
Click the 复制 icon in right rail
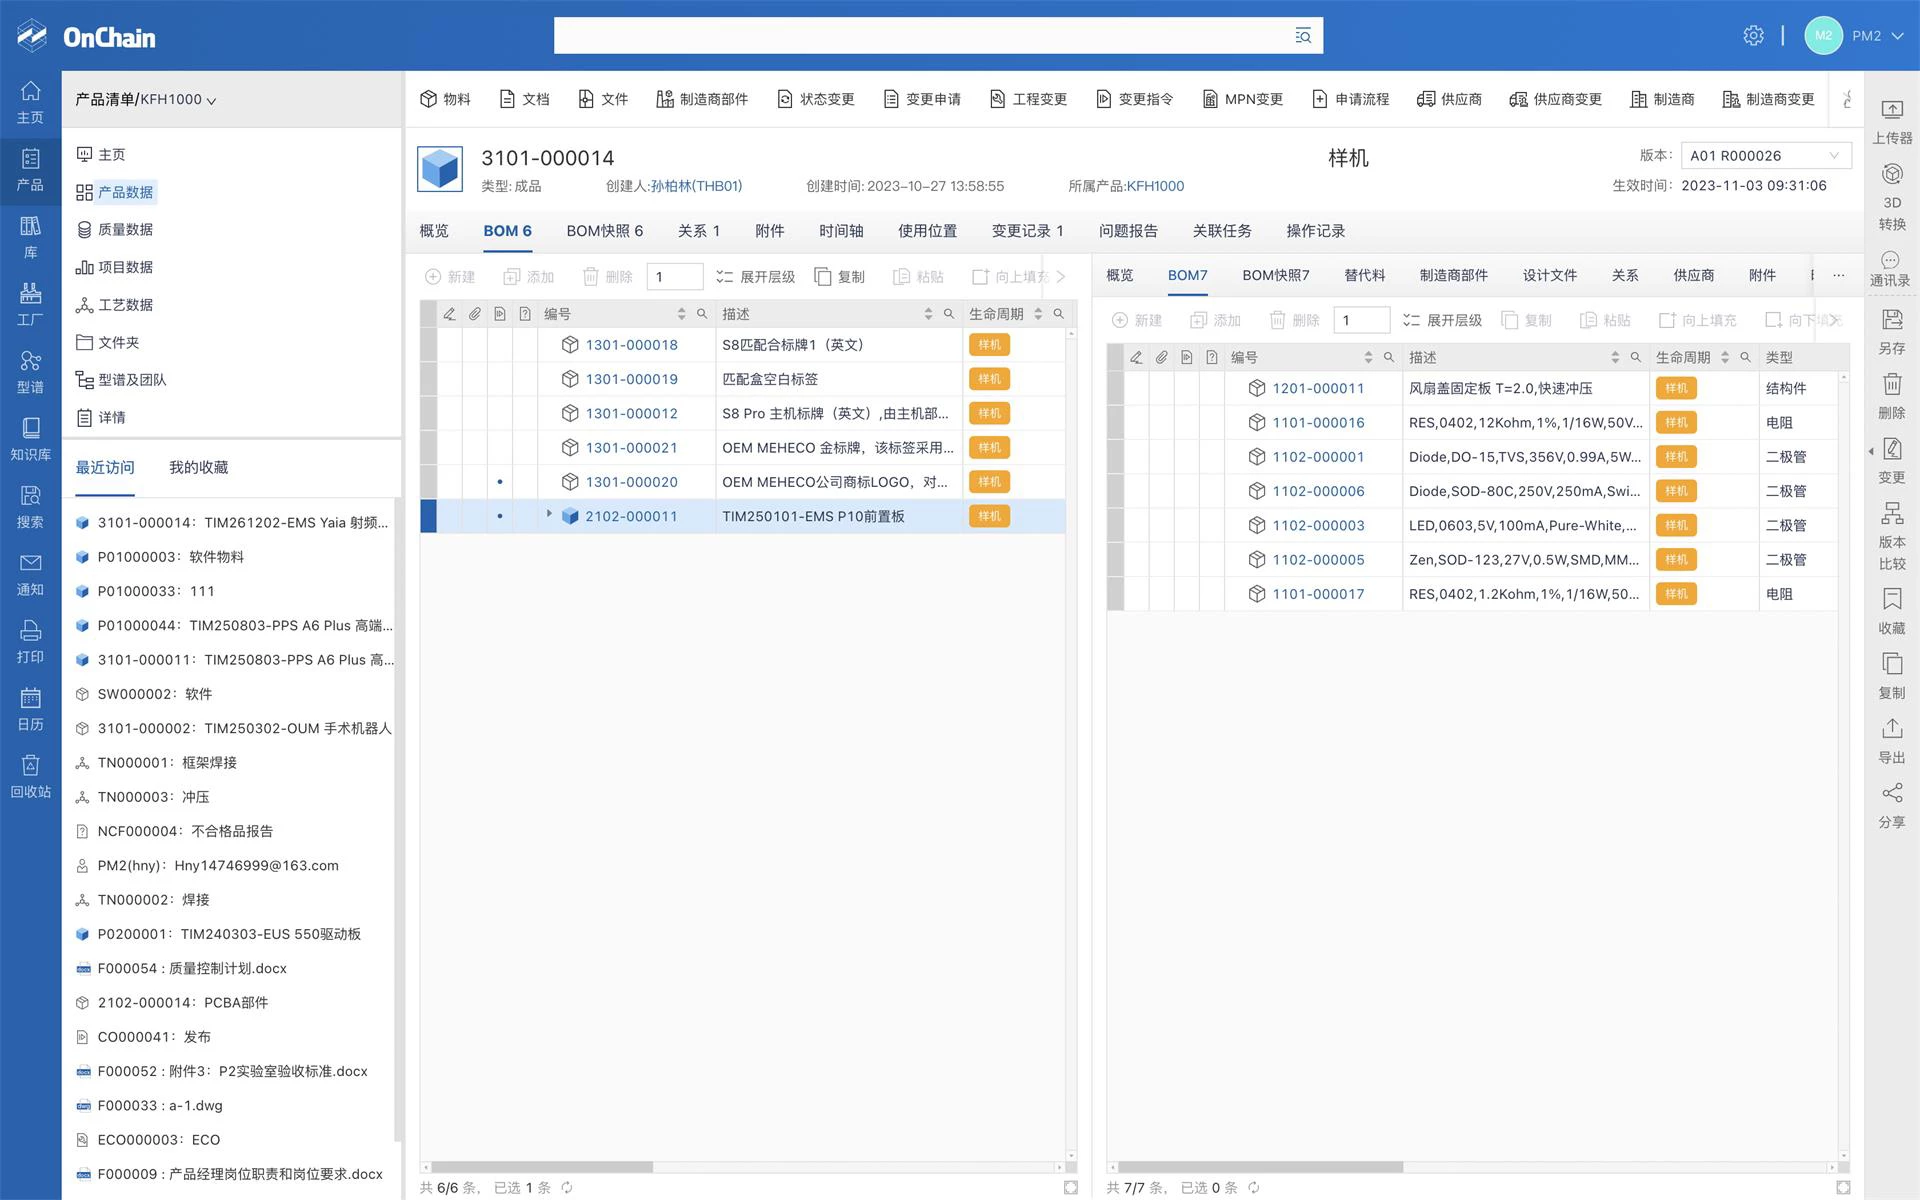pyautogui.click(x=1891, y=677)
